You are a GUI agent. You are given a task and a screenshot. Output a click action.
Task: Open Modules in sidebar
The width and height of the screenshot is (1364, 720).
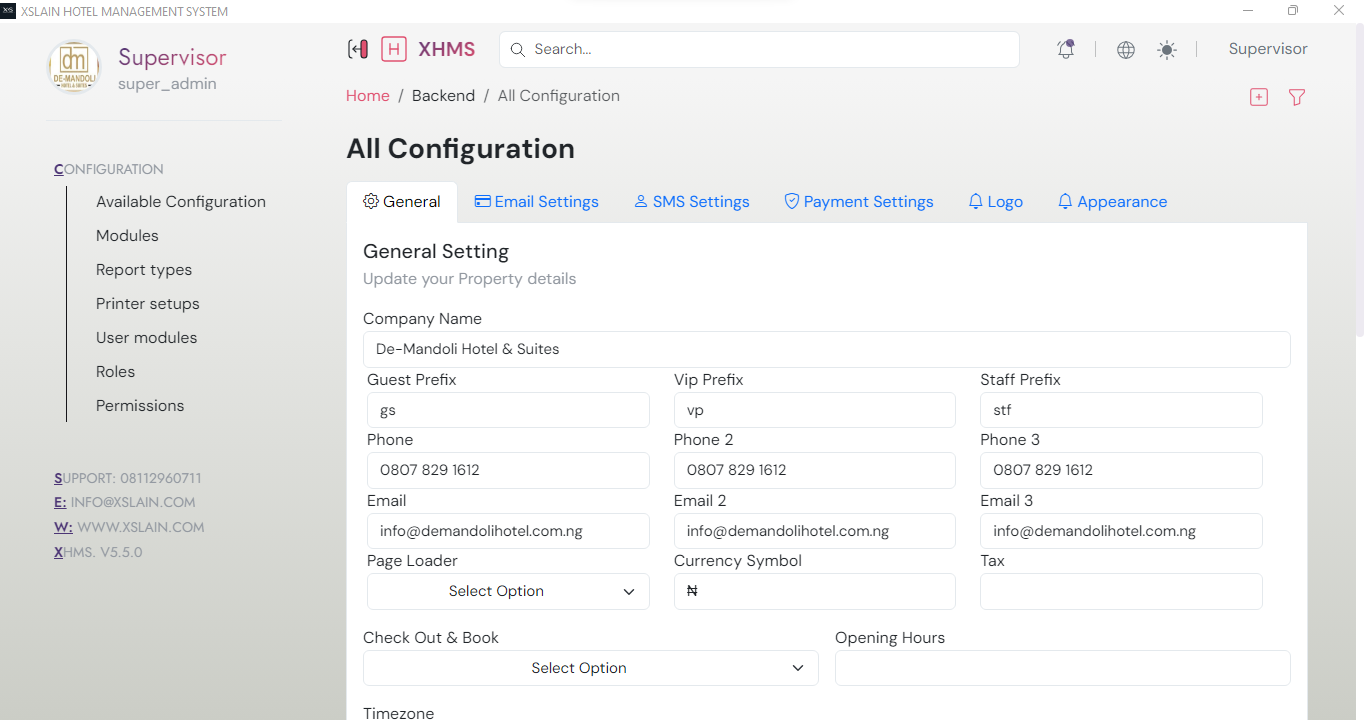(x=127, y=236)
